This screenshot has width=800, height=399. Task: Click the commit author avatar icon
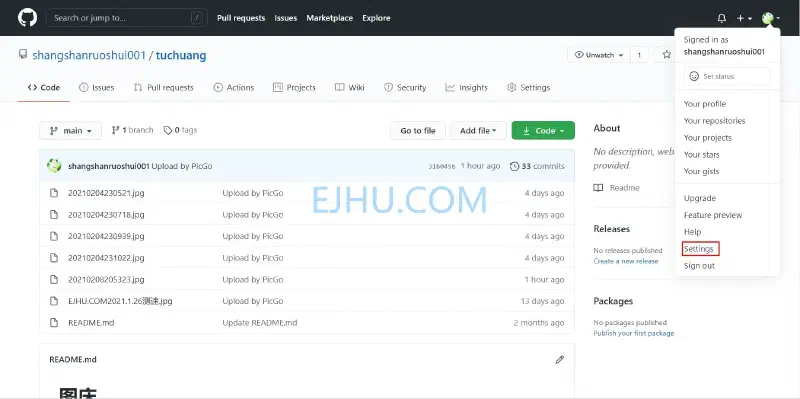click(x=54, y=166)
